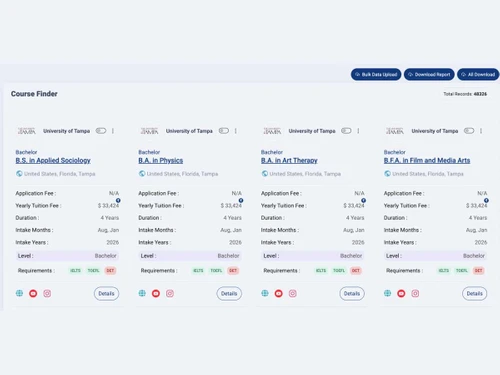
Task: Click DET tag on Film and Media Arts card
Action: [x=478, y=270]
